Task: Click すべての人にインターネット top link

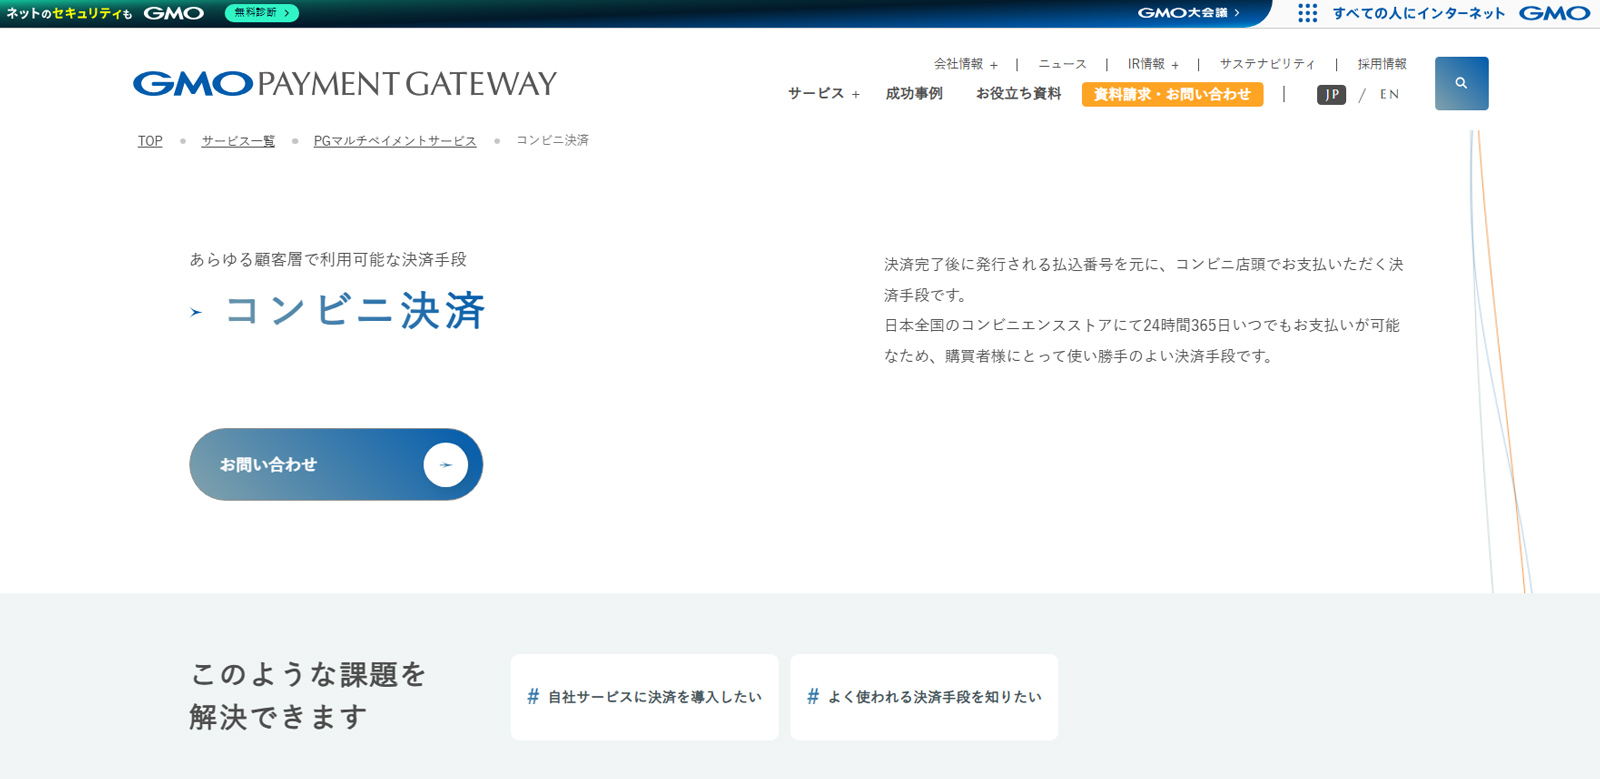Action: [1418, 13]
